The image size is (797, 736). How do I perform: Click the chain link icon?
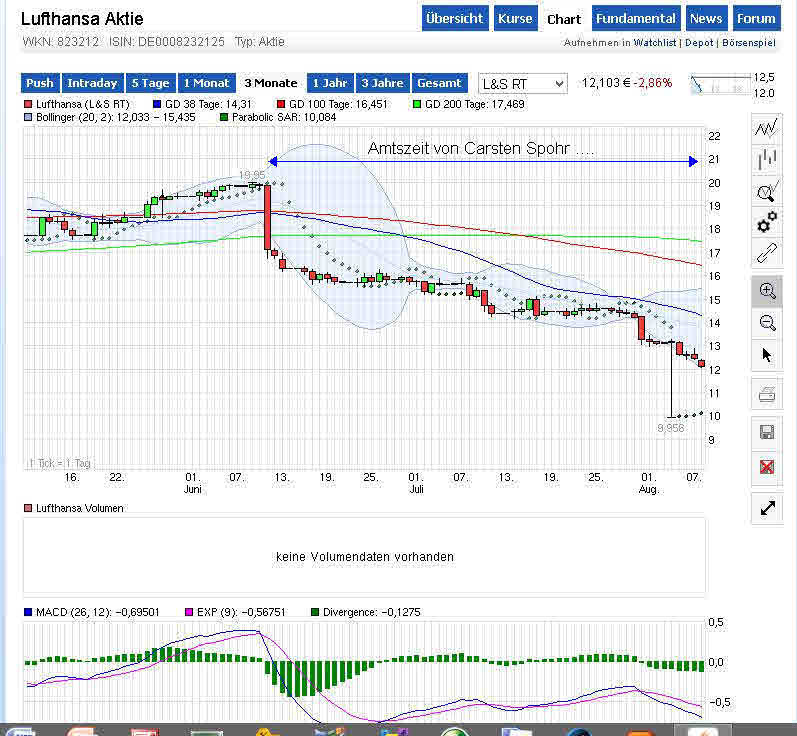[767, 253]
